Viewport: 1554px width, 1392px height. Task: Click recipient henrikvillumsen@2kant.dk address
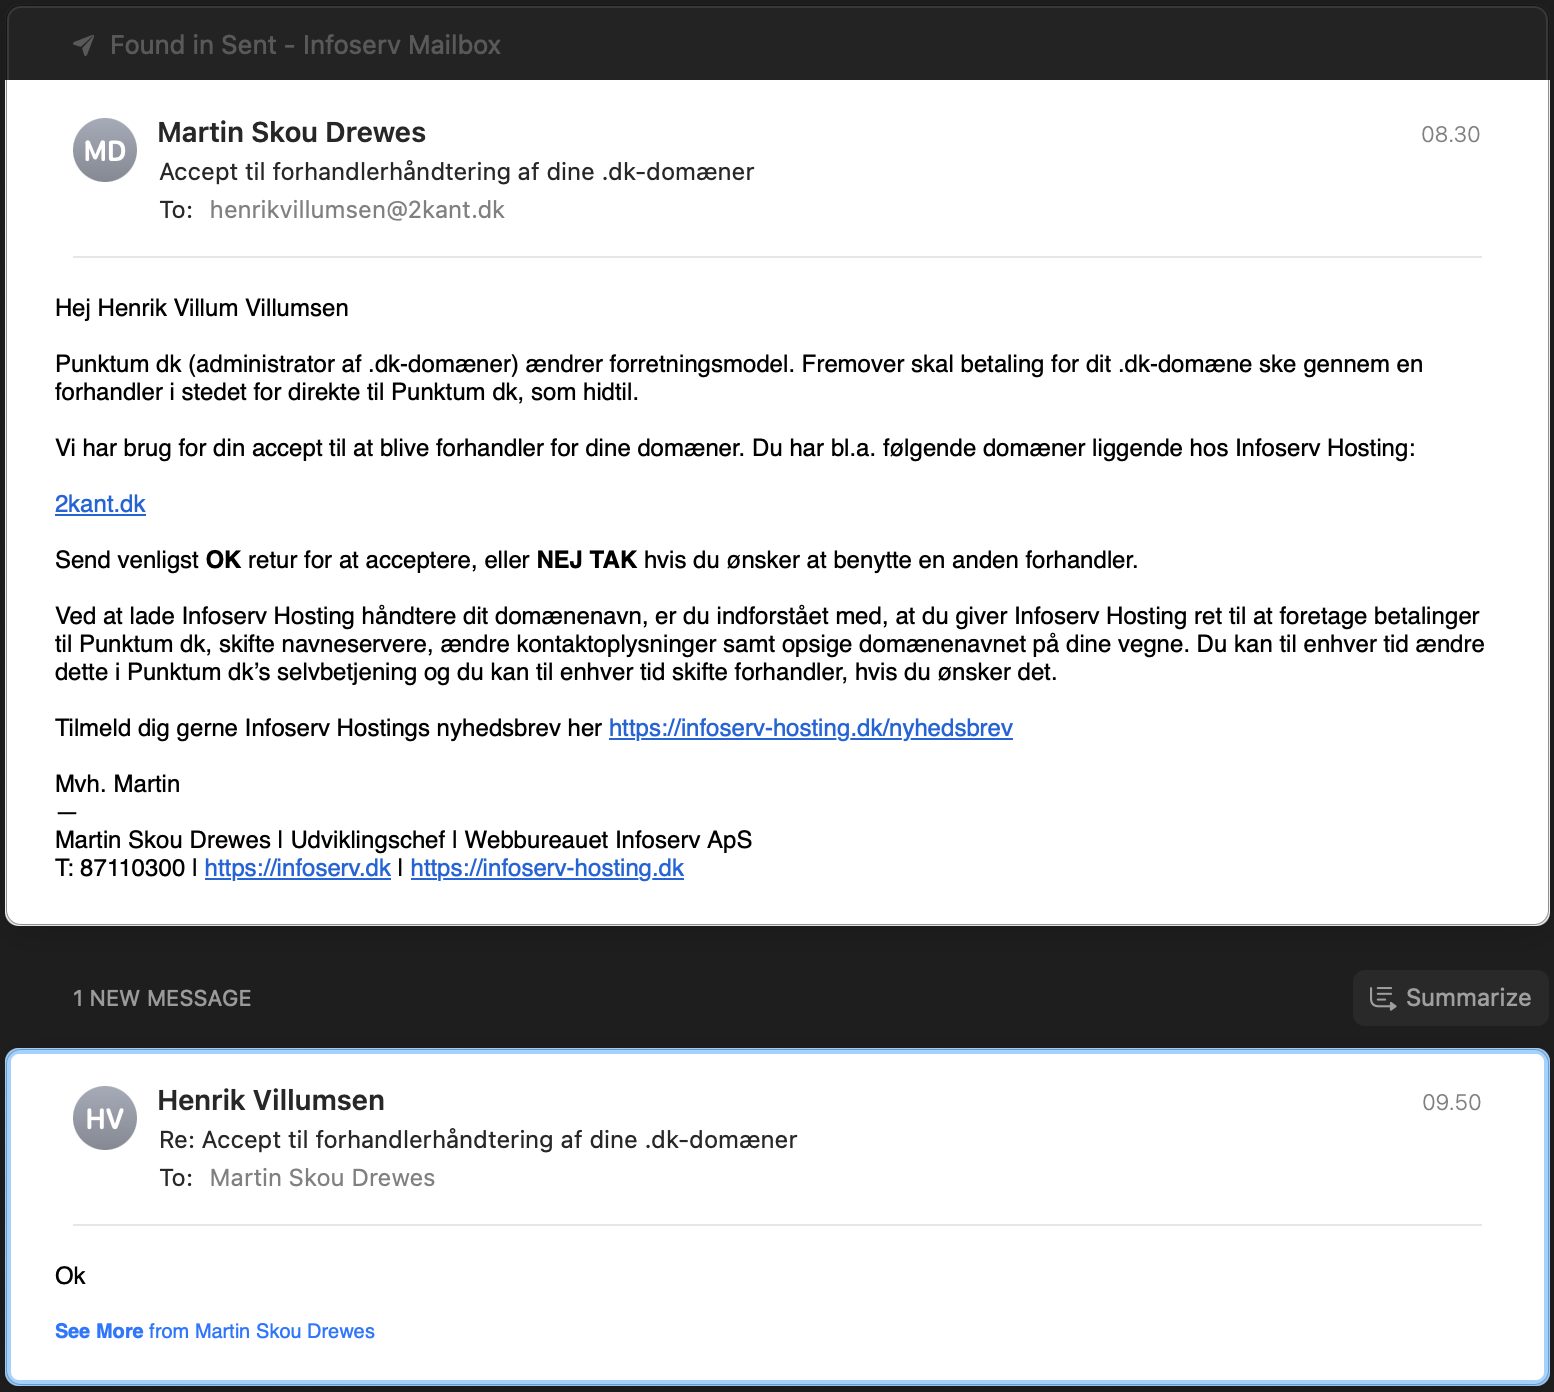coord(357,210)
